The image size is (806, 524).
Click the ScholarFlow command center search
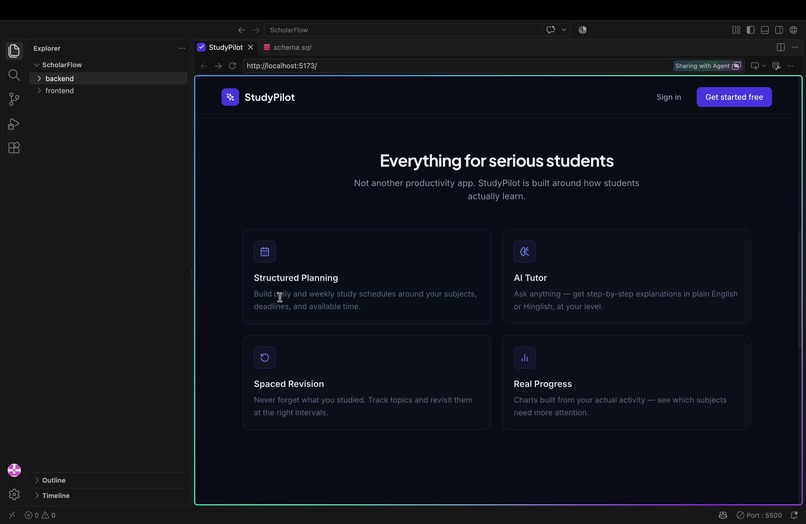pyautogui.click(x=402, y=30)
